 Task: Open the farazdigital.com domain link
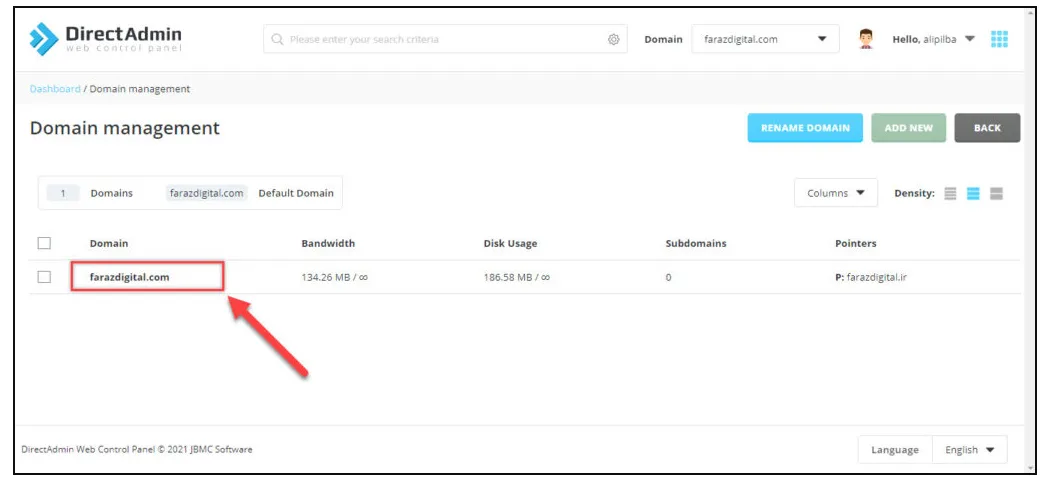click(x=129, y=277)
